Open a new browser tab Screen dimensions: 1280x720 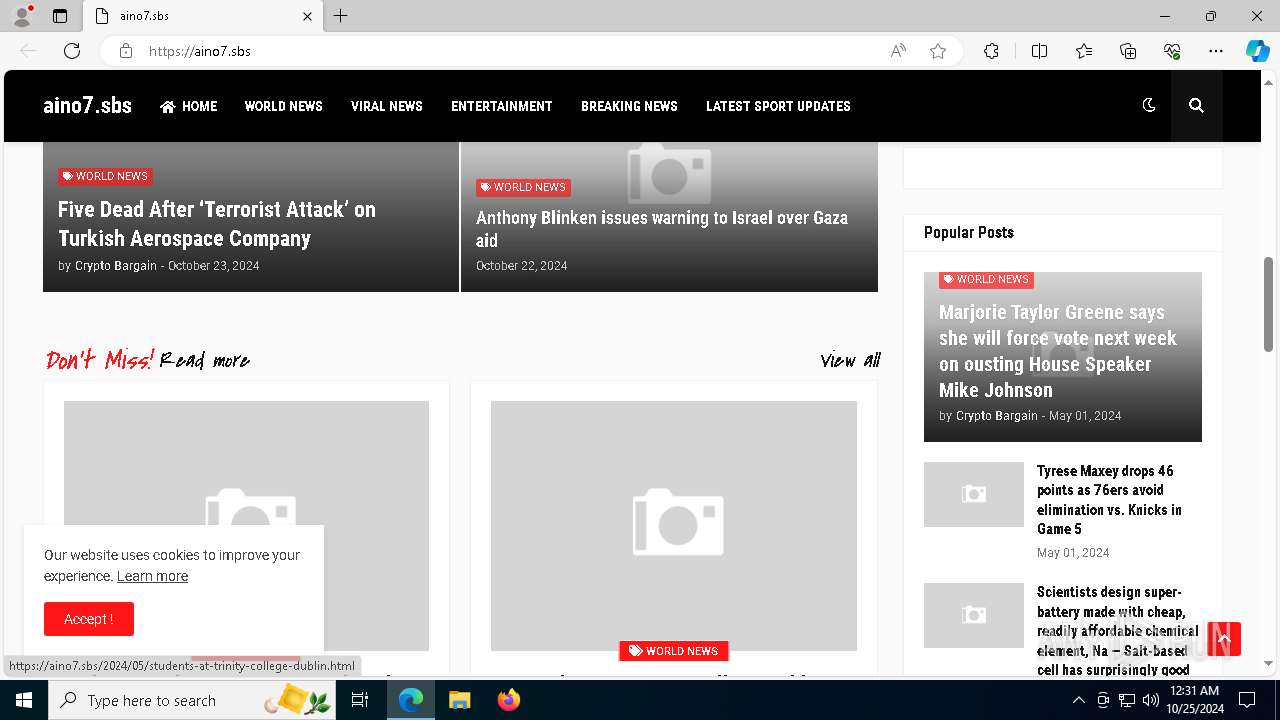pos(341,16)
